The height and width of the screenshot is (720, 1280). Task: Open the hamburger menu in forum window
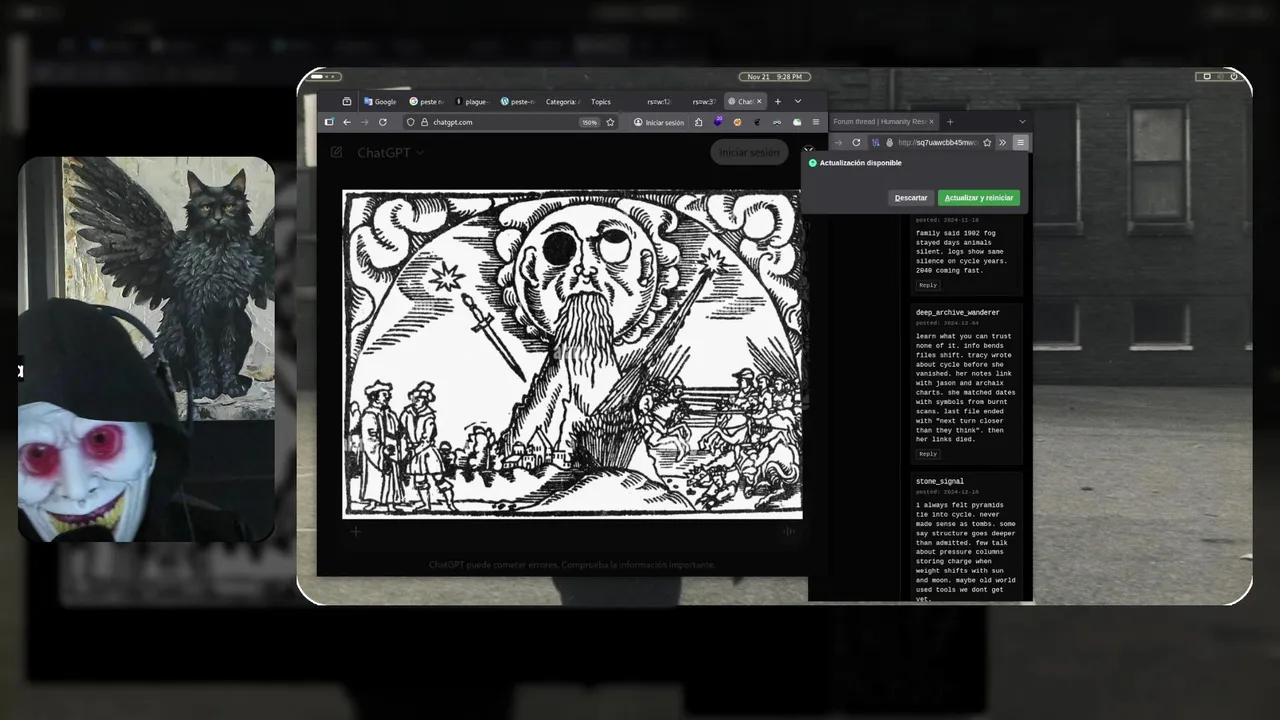(1020, 143)
